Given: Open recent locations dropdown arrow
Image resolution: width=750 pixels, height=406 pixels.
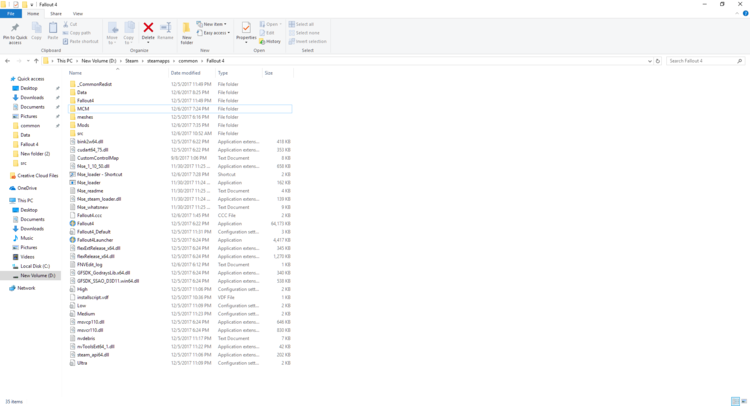Looking at the screenshot, I should [28, 61].
